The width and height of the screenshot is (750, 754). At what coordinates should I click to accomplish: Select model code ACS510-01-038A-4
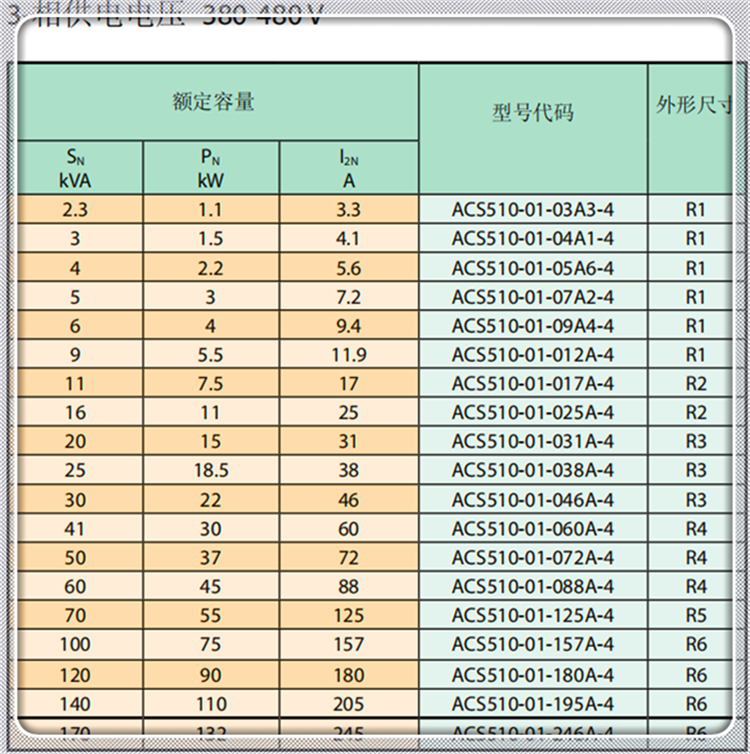pyautogui.click(x=533, y=470)
